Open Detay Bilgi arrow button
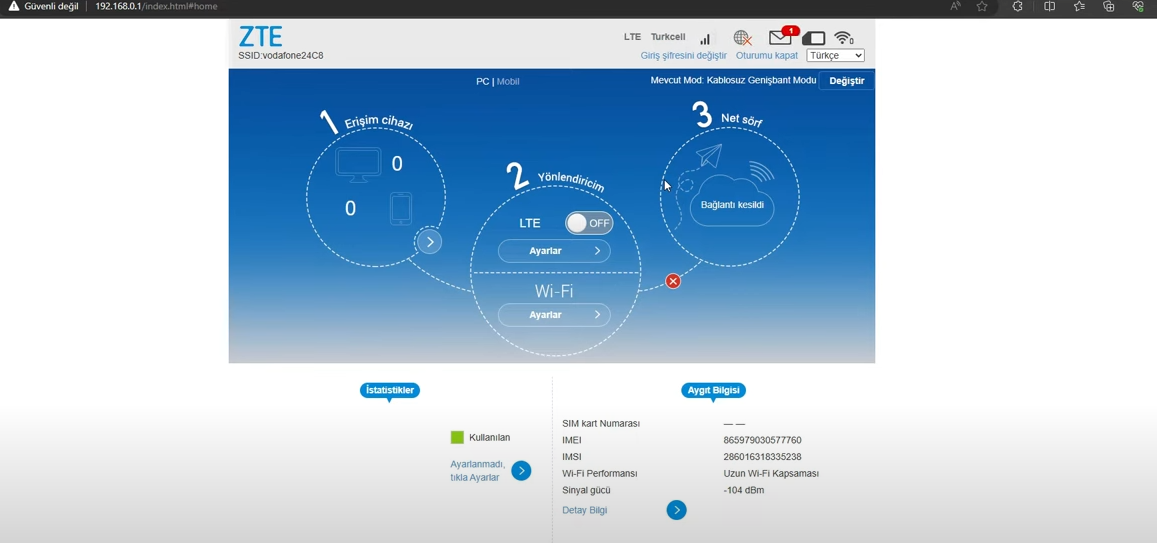This screenshot has width=1157, height=543. (x=677, y=510)
